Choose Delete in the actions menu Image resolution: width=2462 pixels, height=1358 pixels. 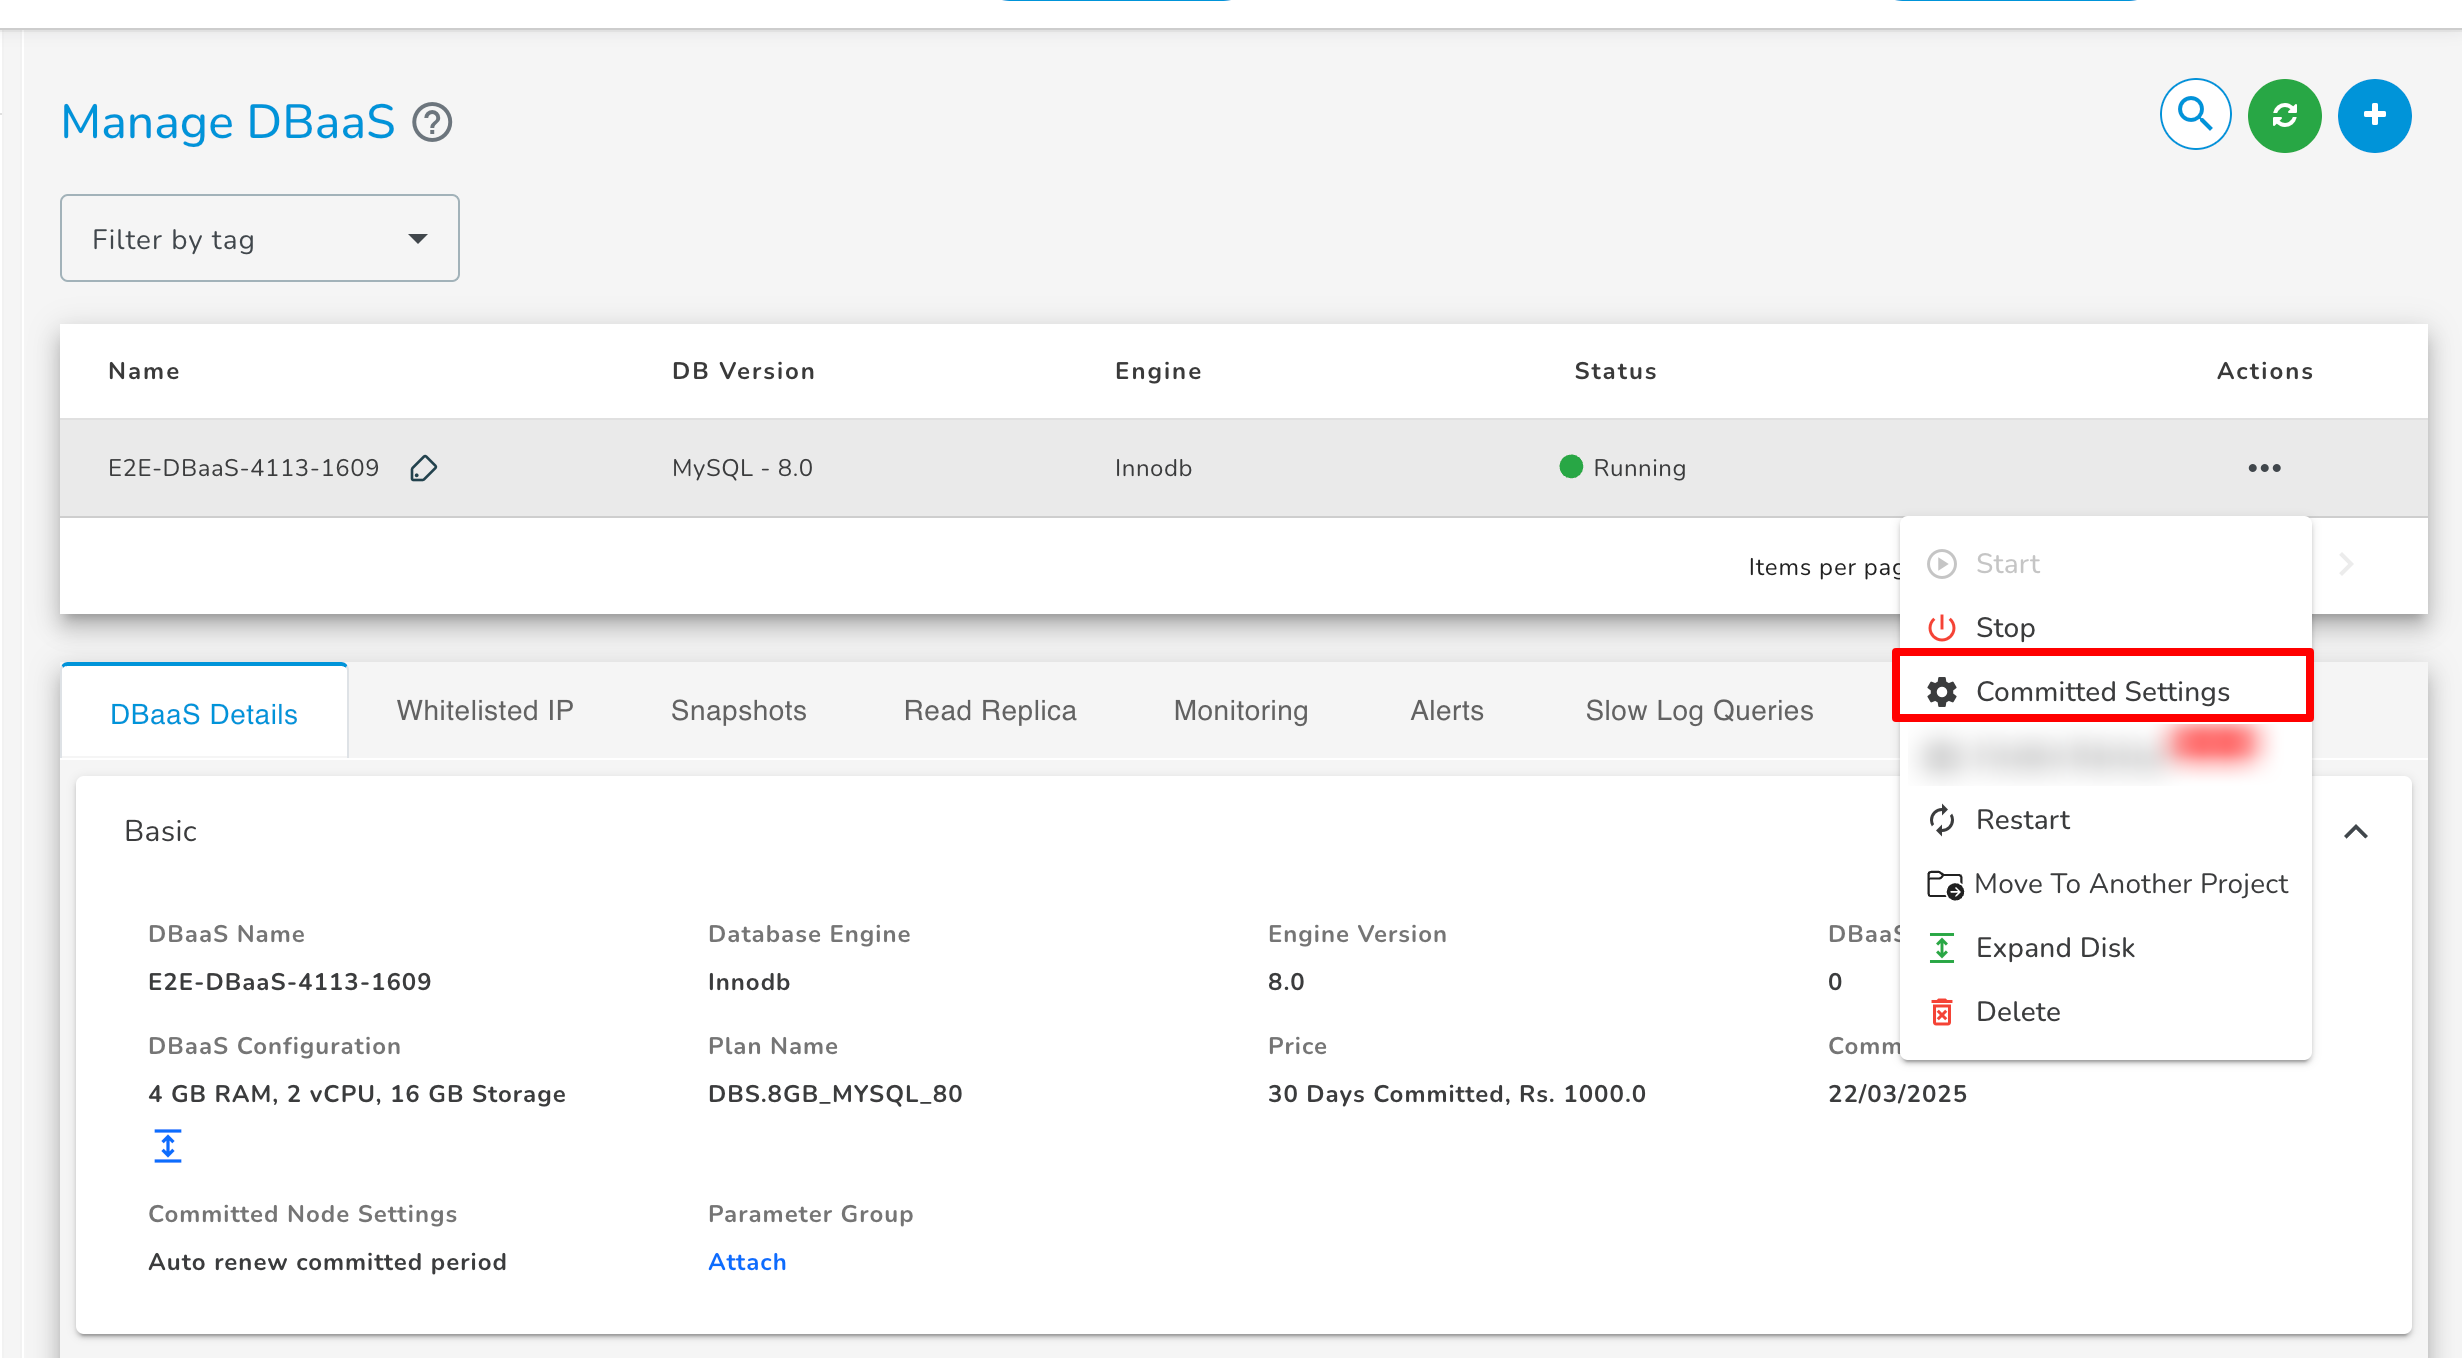(2106, 1012)
